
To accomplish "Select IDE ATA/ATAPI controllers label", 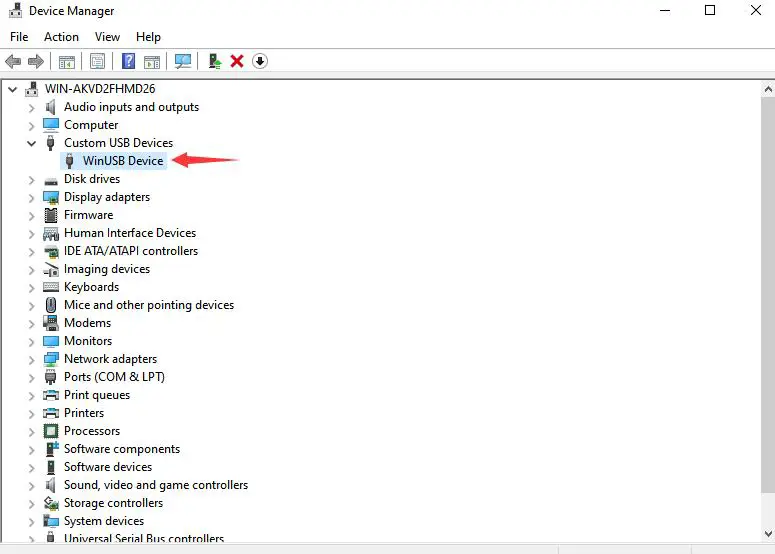I will pos(131,251).
